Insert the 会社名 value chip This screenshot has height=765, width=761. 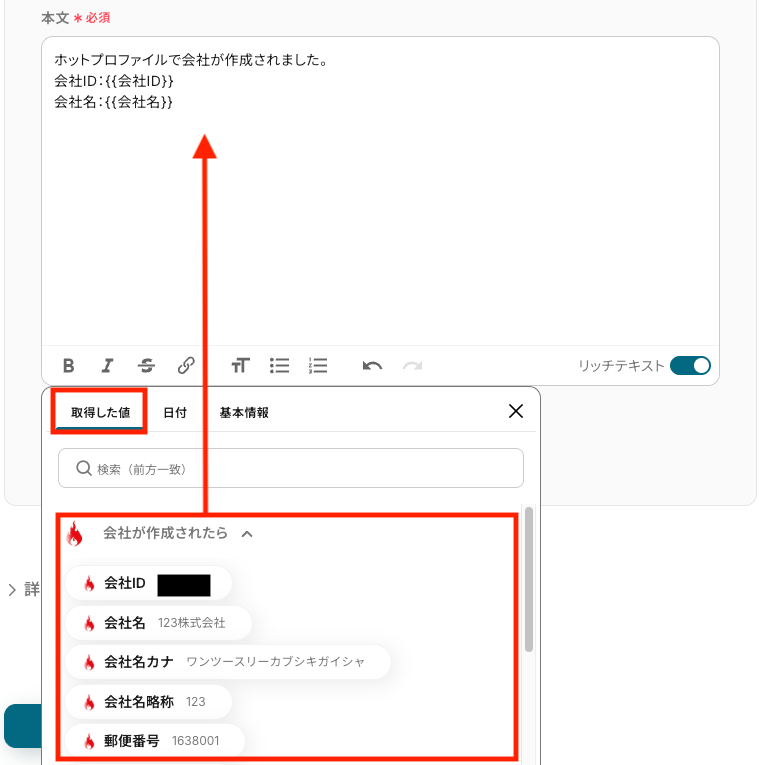[159, 623]
